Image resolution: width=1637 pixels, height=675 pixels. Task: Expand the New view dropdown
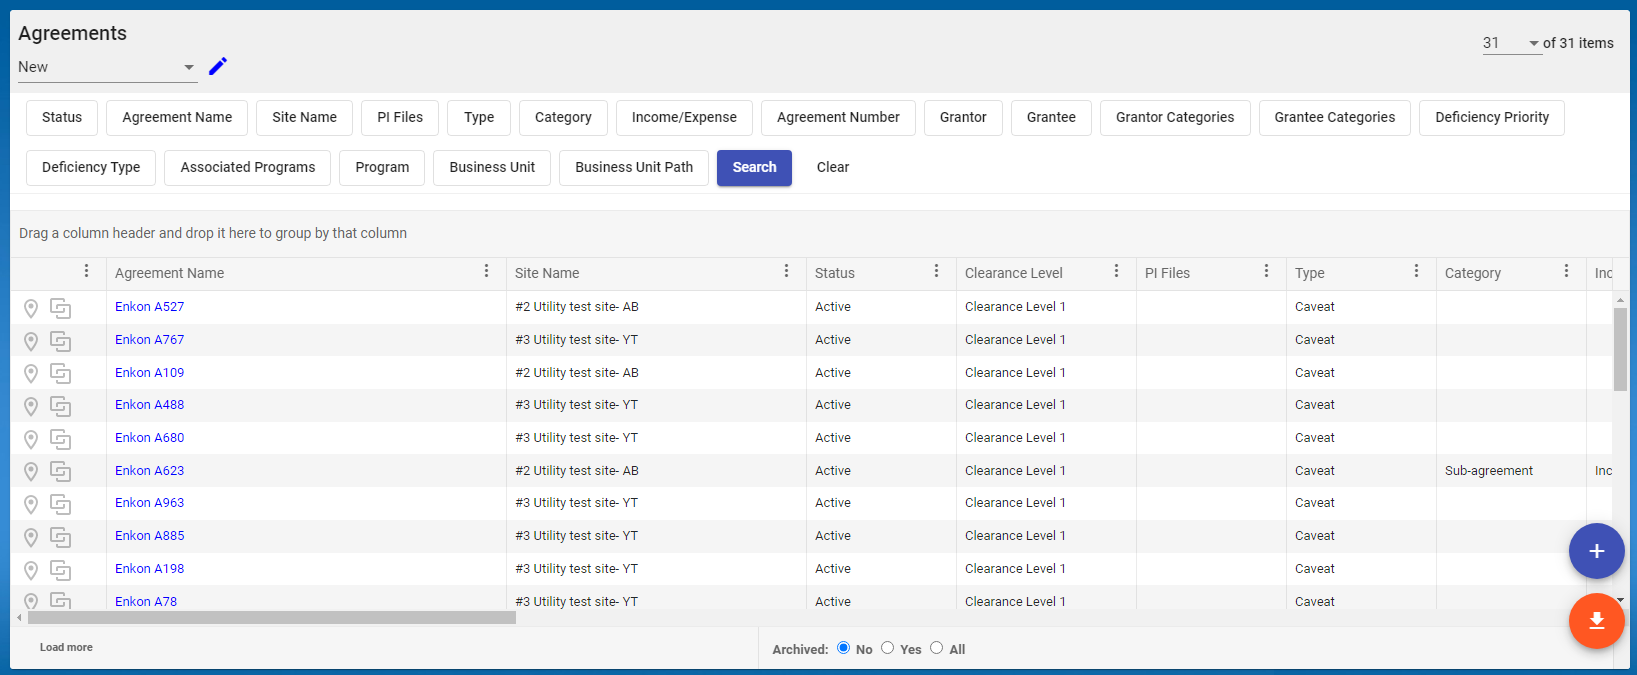188,67
